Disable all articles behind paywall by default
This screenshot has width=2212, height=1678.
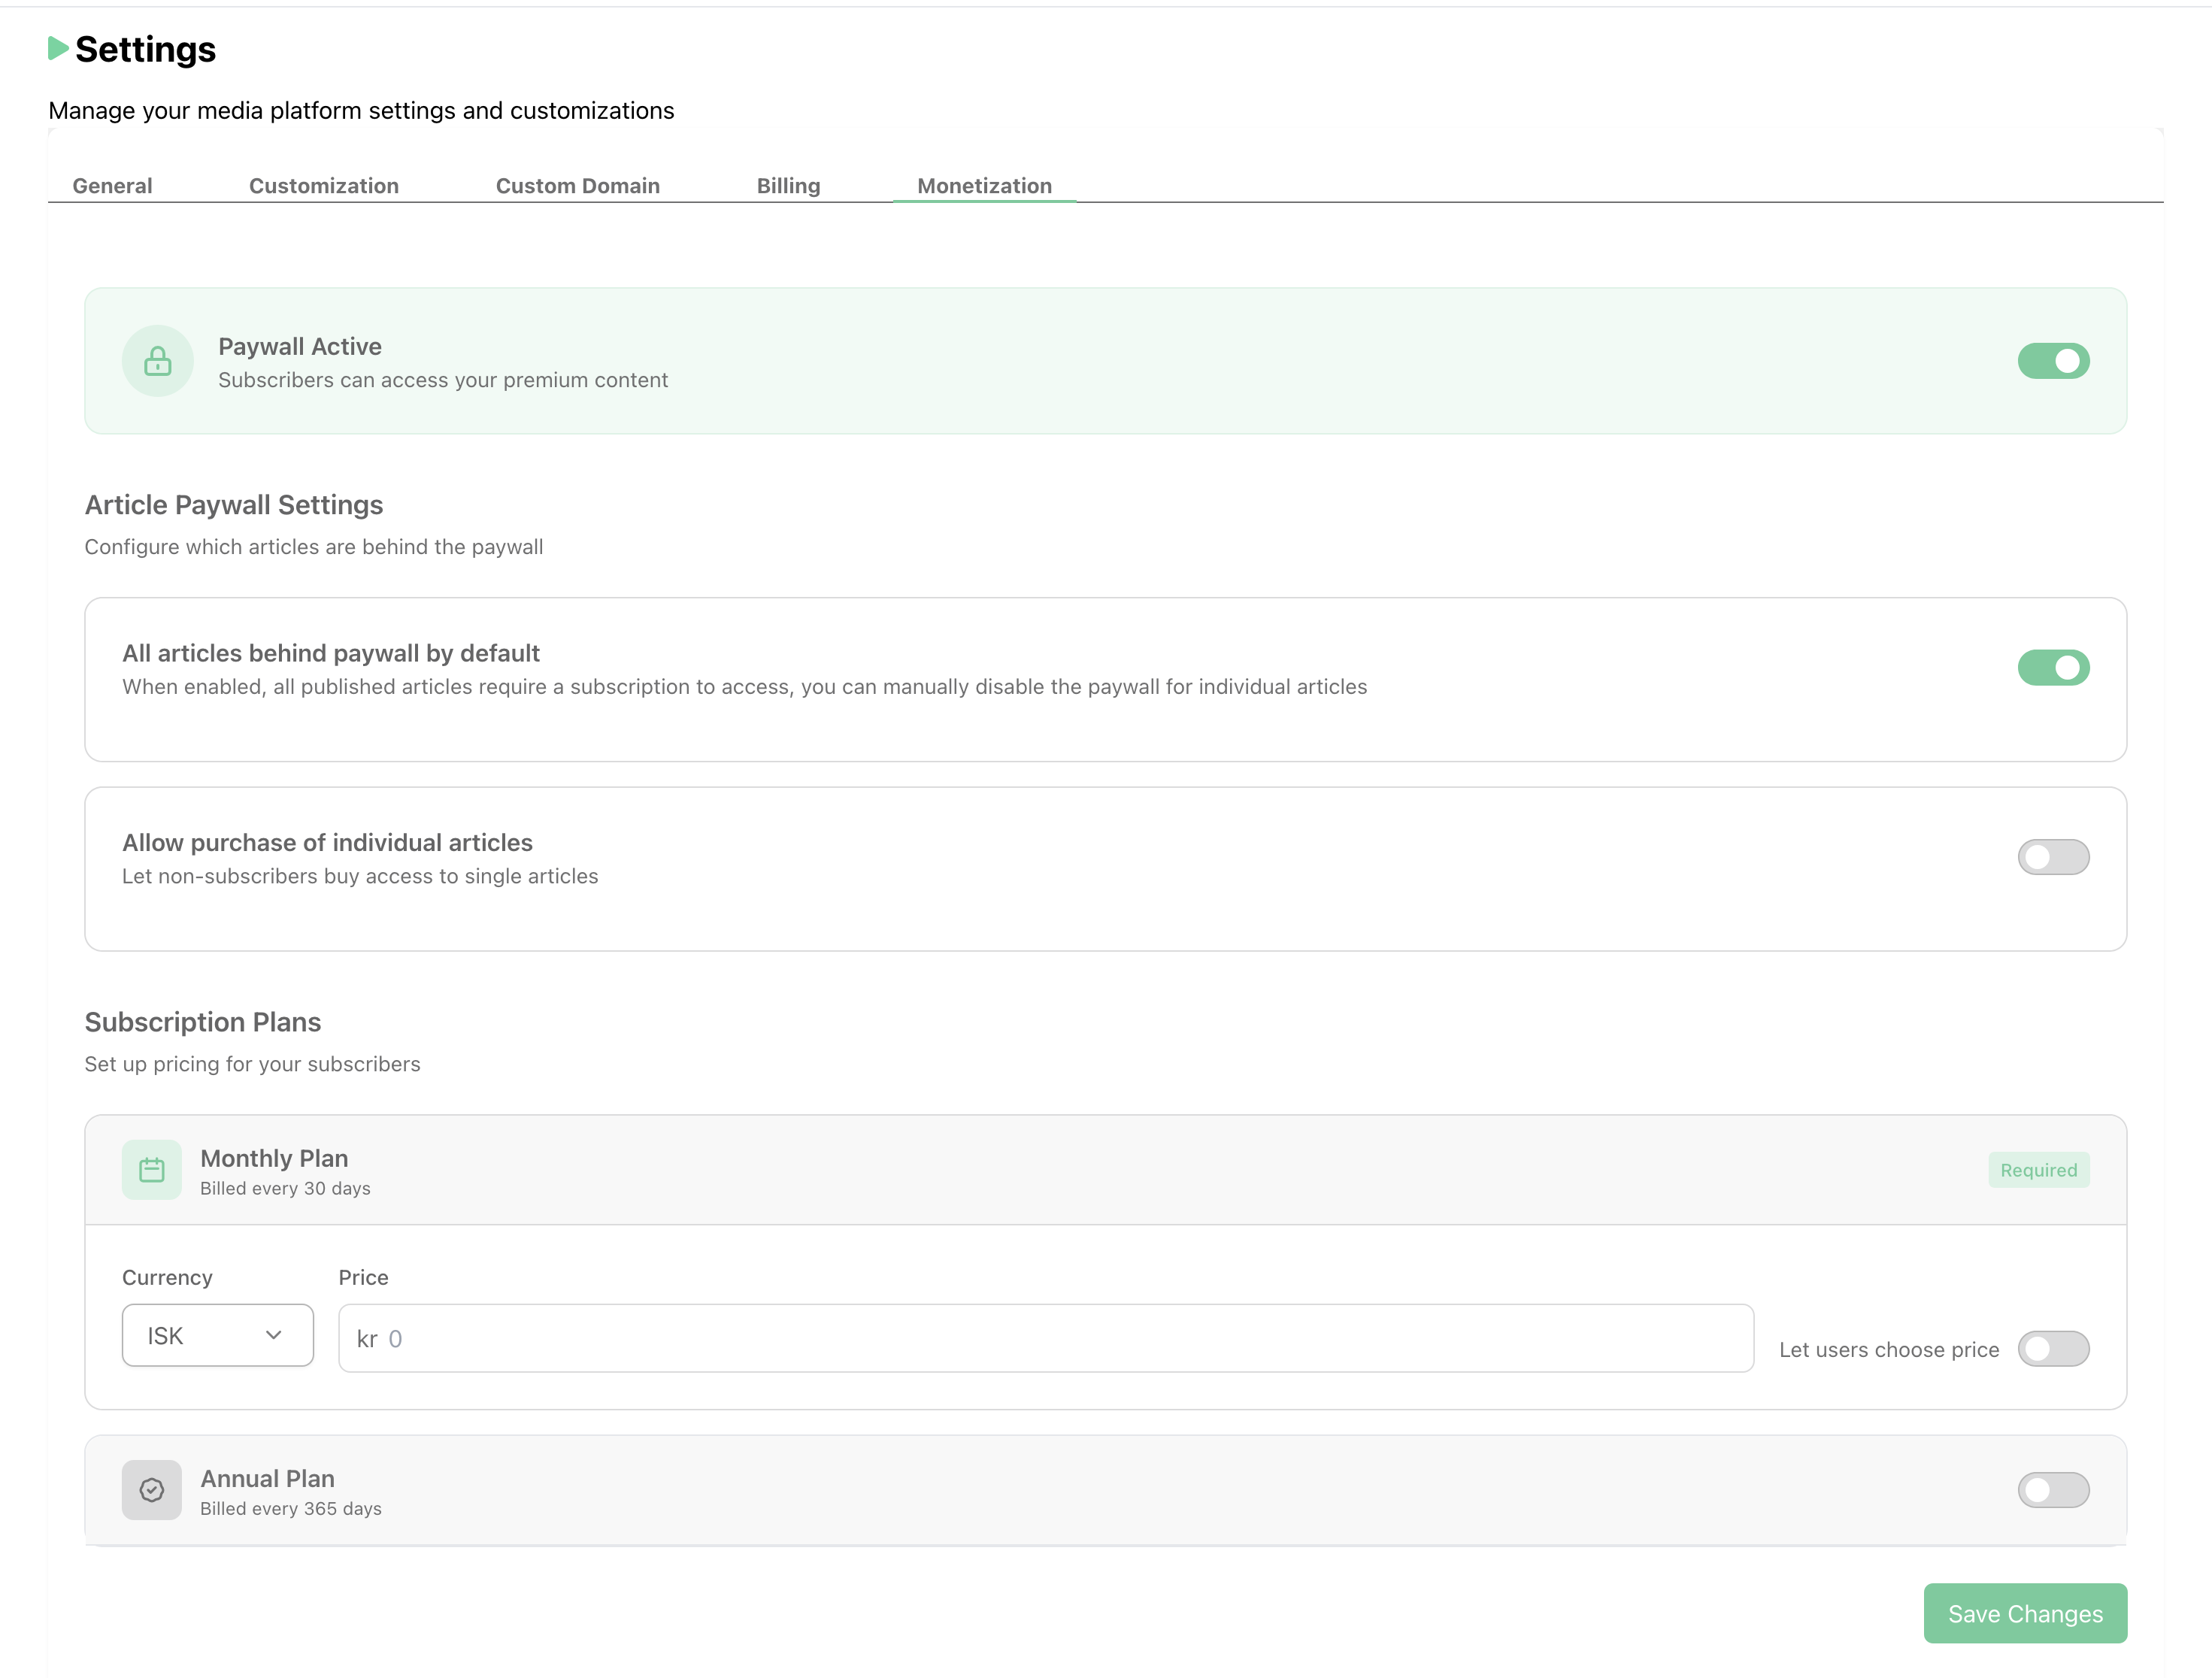pos(2053,668)
